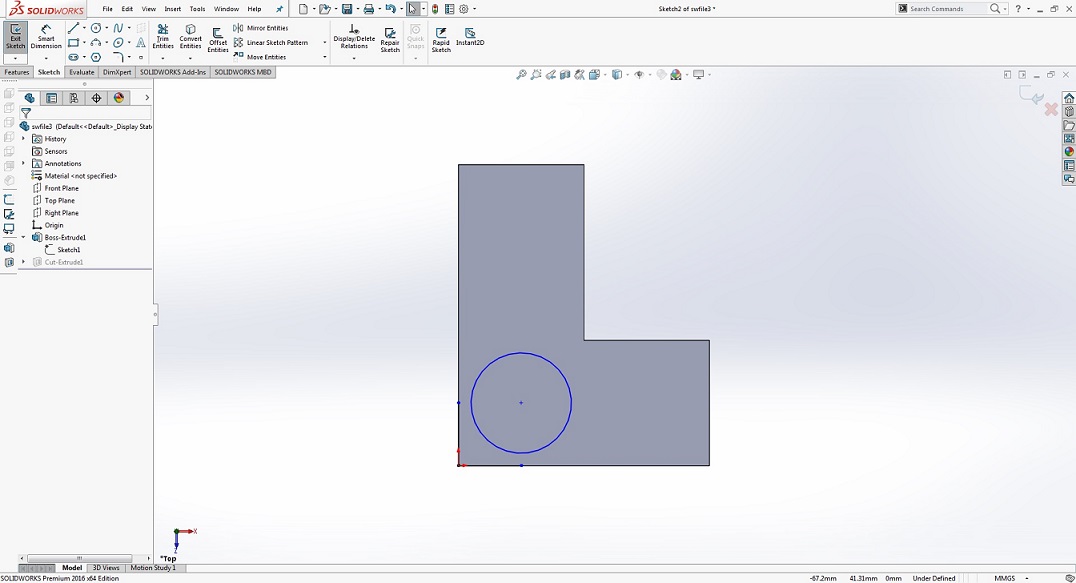
Task: Select the Sketch Fillet tool
Action: tap(118, 57)
